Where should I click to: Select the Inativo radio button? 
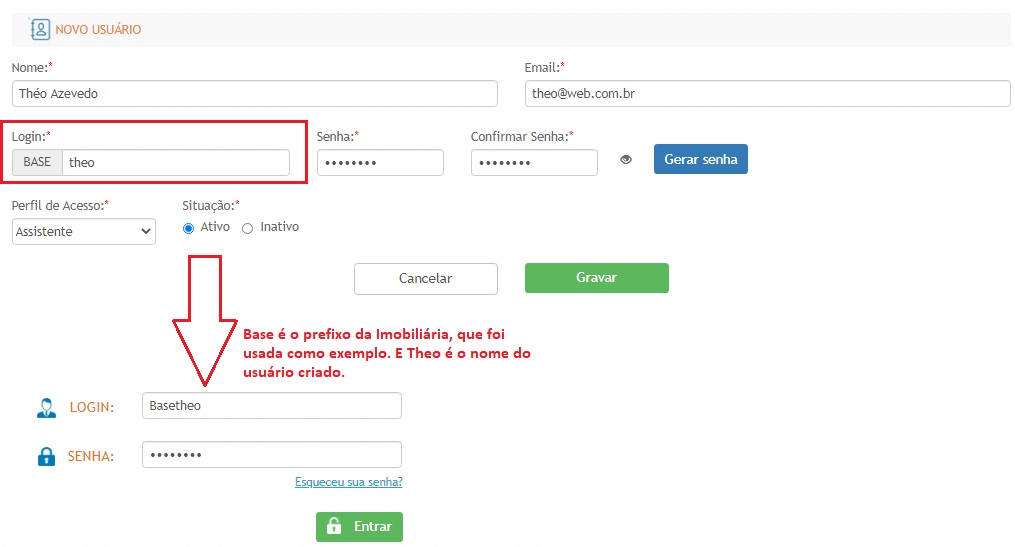[x=247, y=228]
